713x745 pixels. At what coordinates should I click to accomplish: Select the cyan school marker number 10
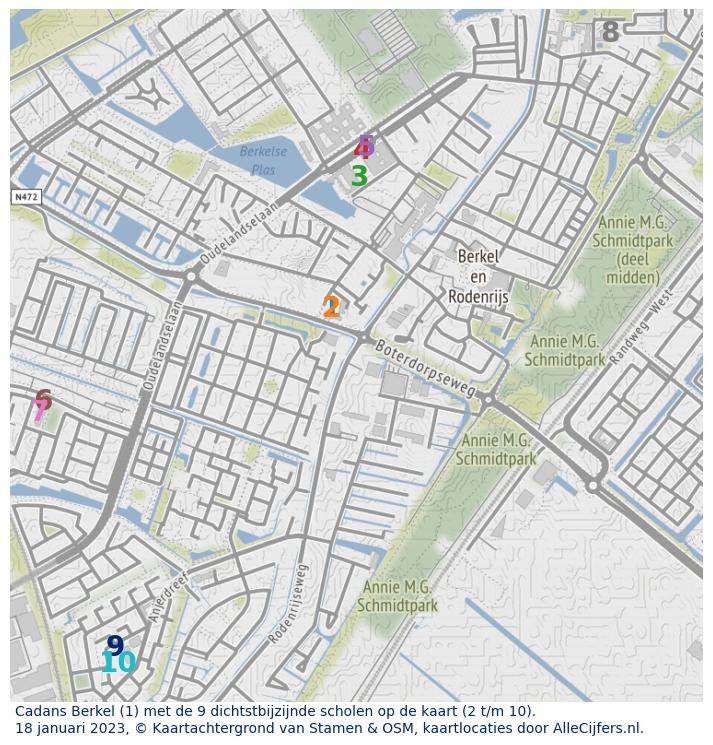(x=118, y=663)
